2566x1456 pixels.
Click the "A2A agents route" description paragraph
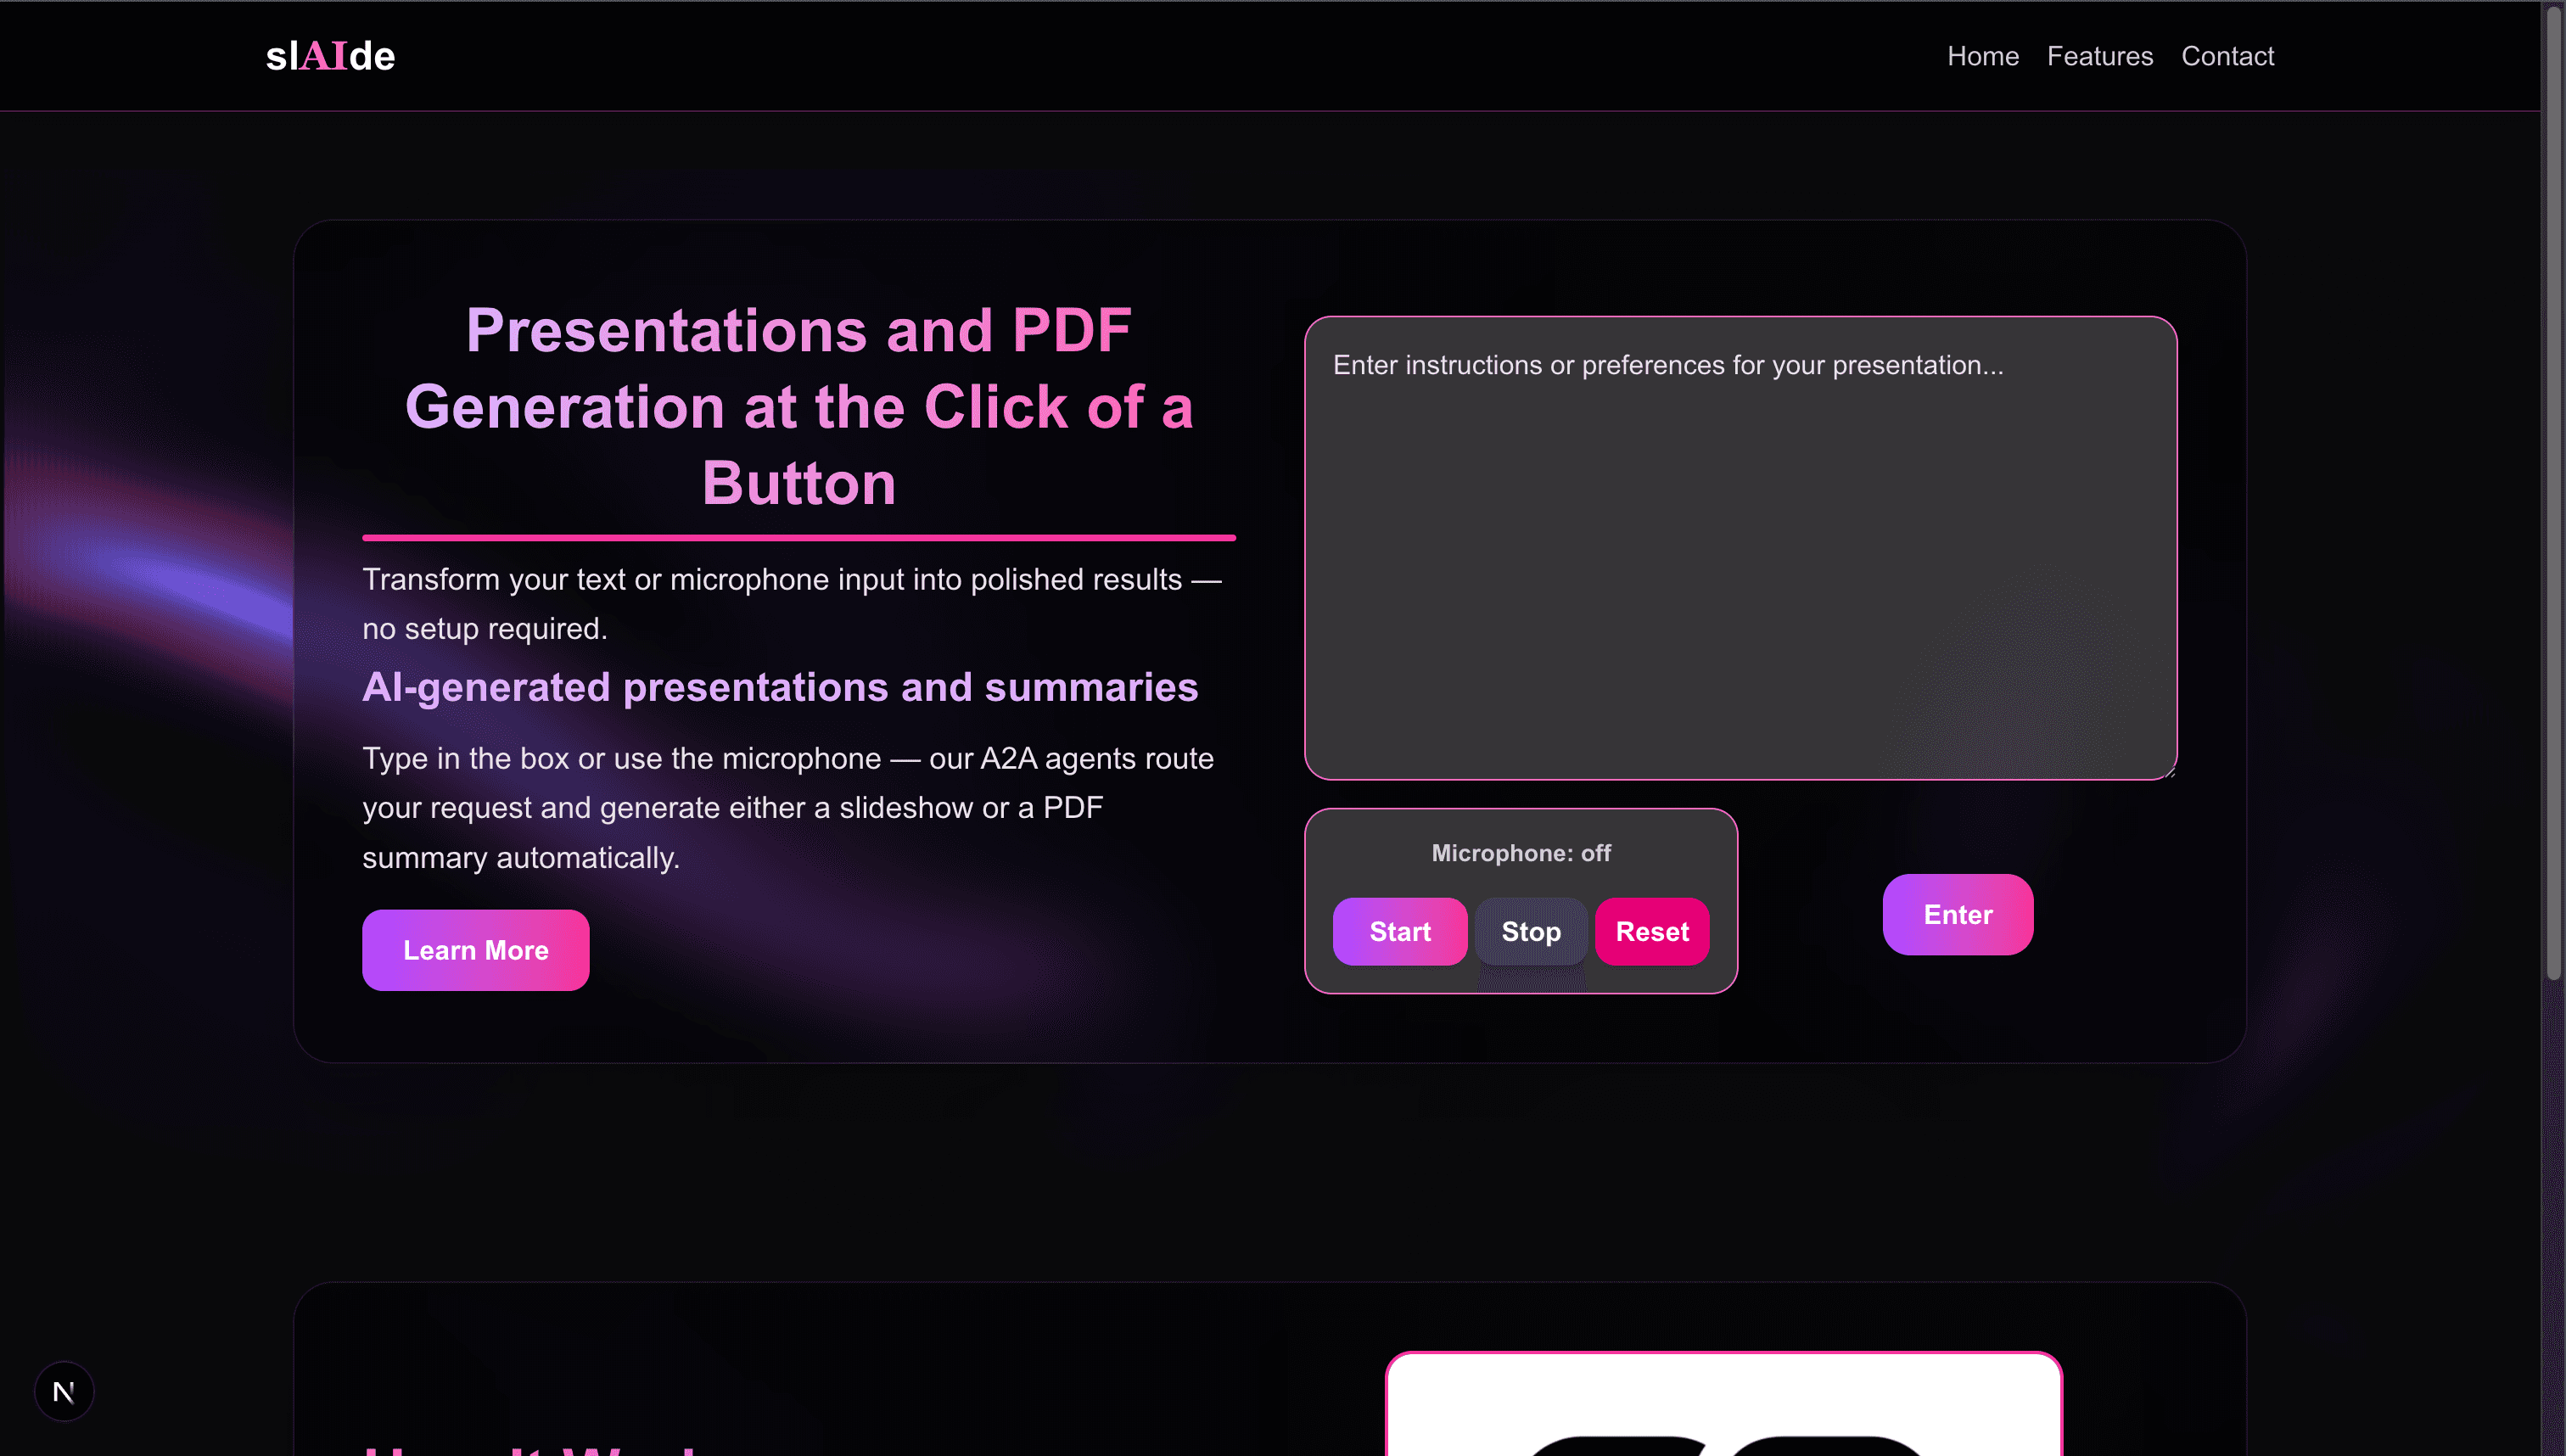(x=788, y=808)
